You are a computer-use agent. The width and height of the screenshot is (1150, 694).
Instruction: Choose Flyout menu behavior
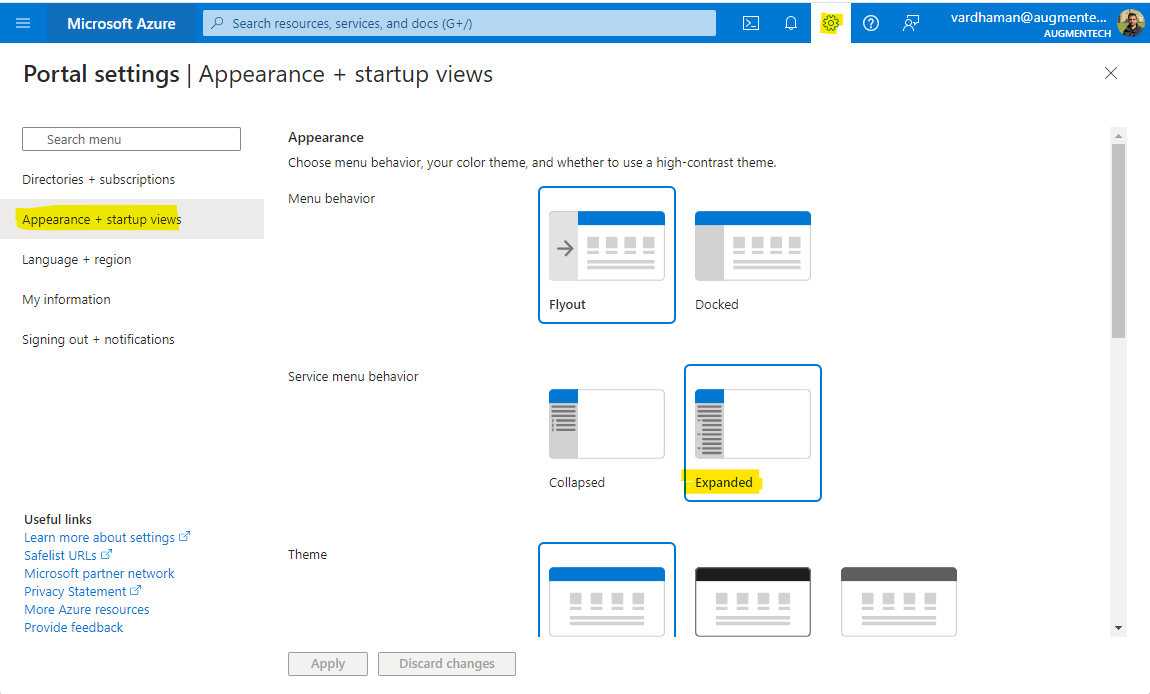click(x=607, y=255)
